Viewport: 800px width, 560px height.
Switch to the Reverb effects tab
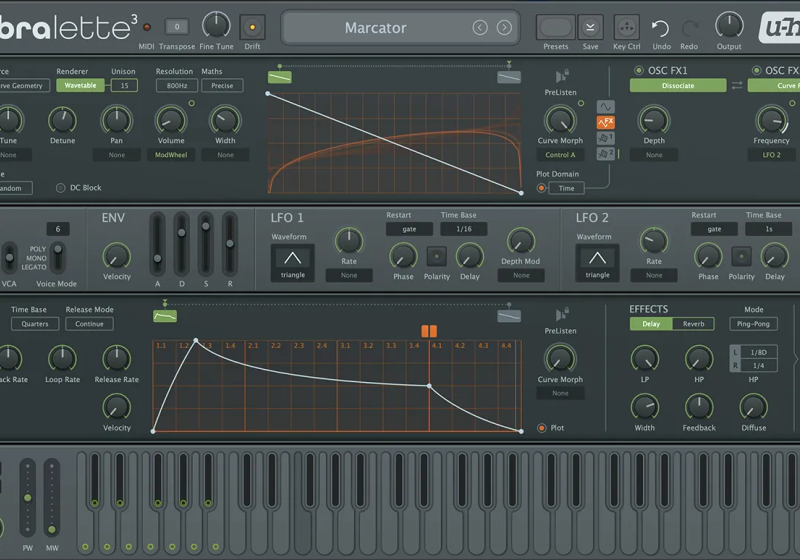[694, 324]
